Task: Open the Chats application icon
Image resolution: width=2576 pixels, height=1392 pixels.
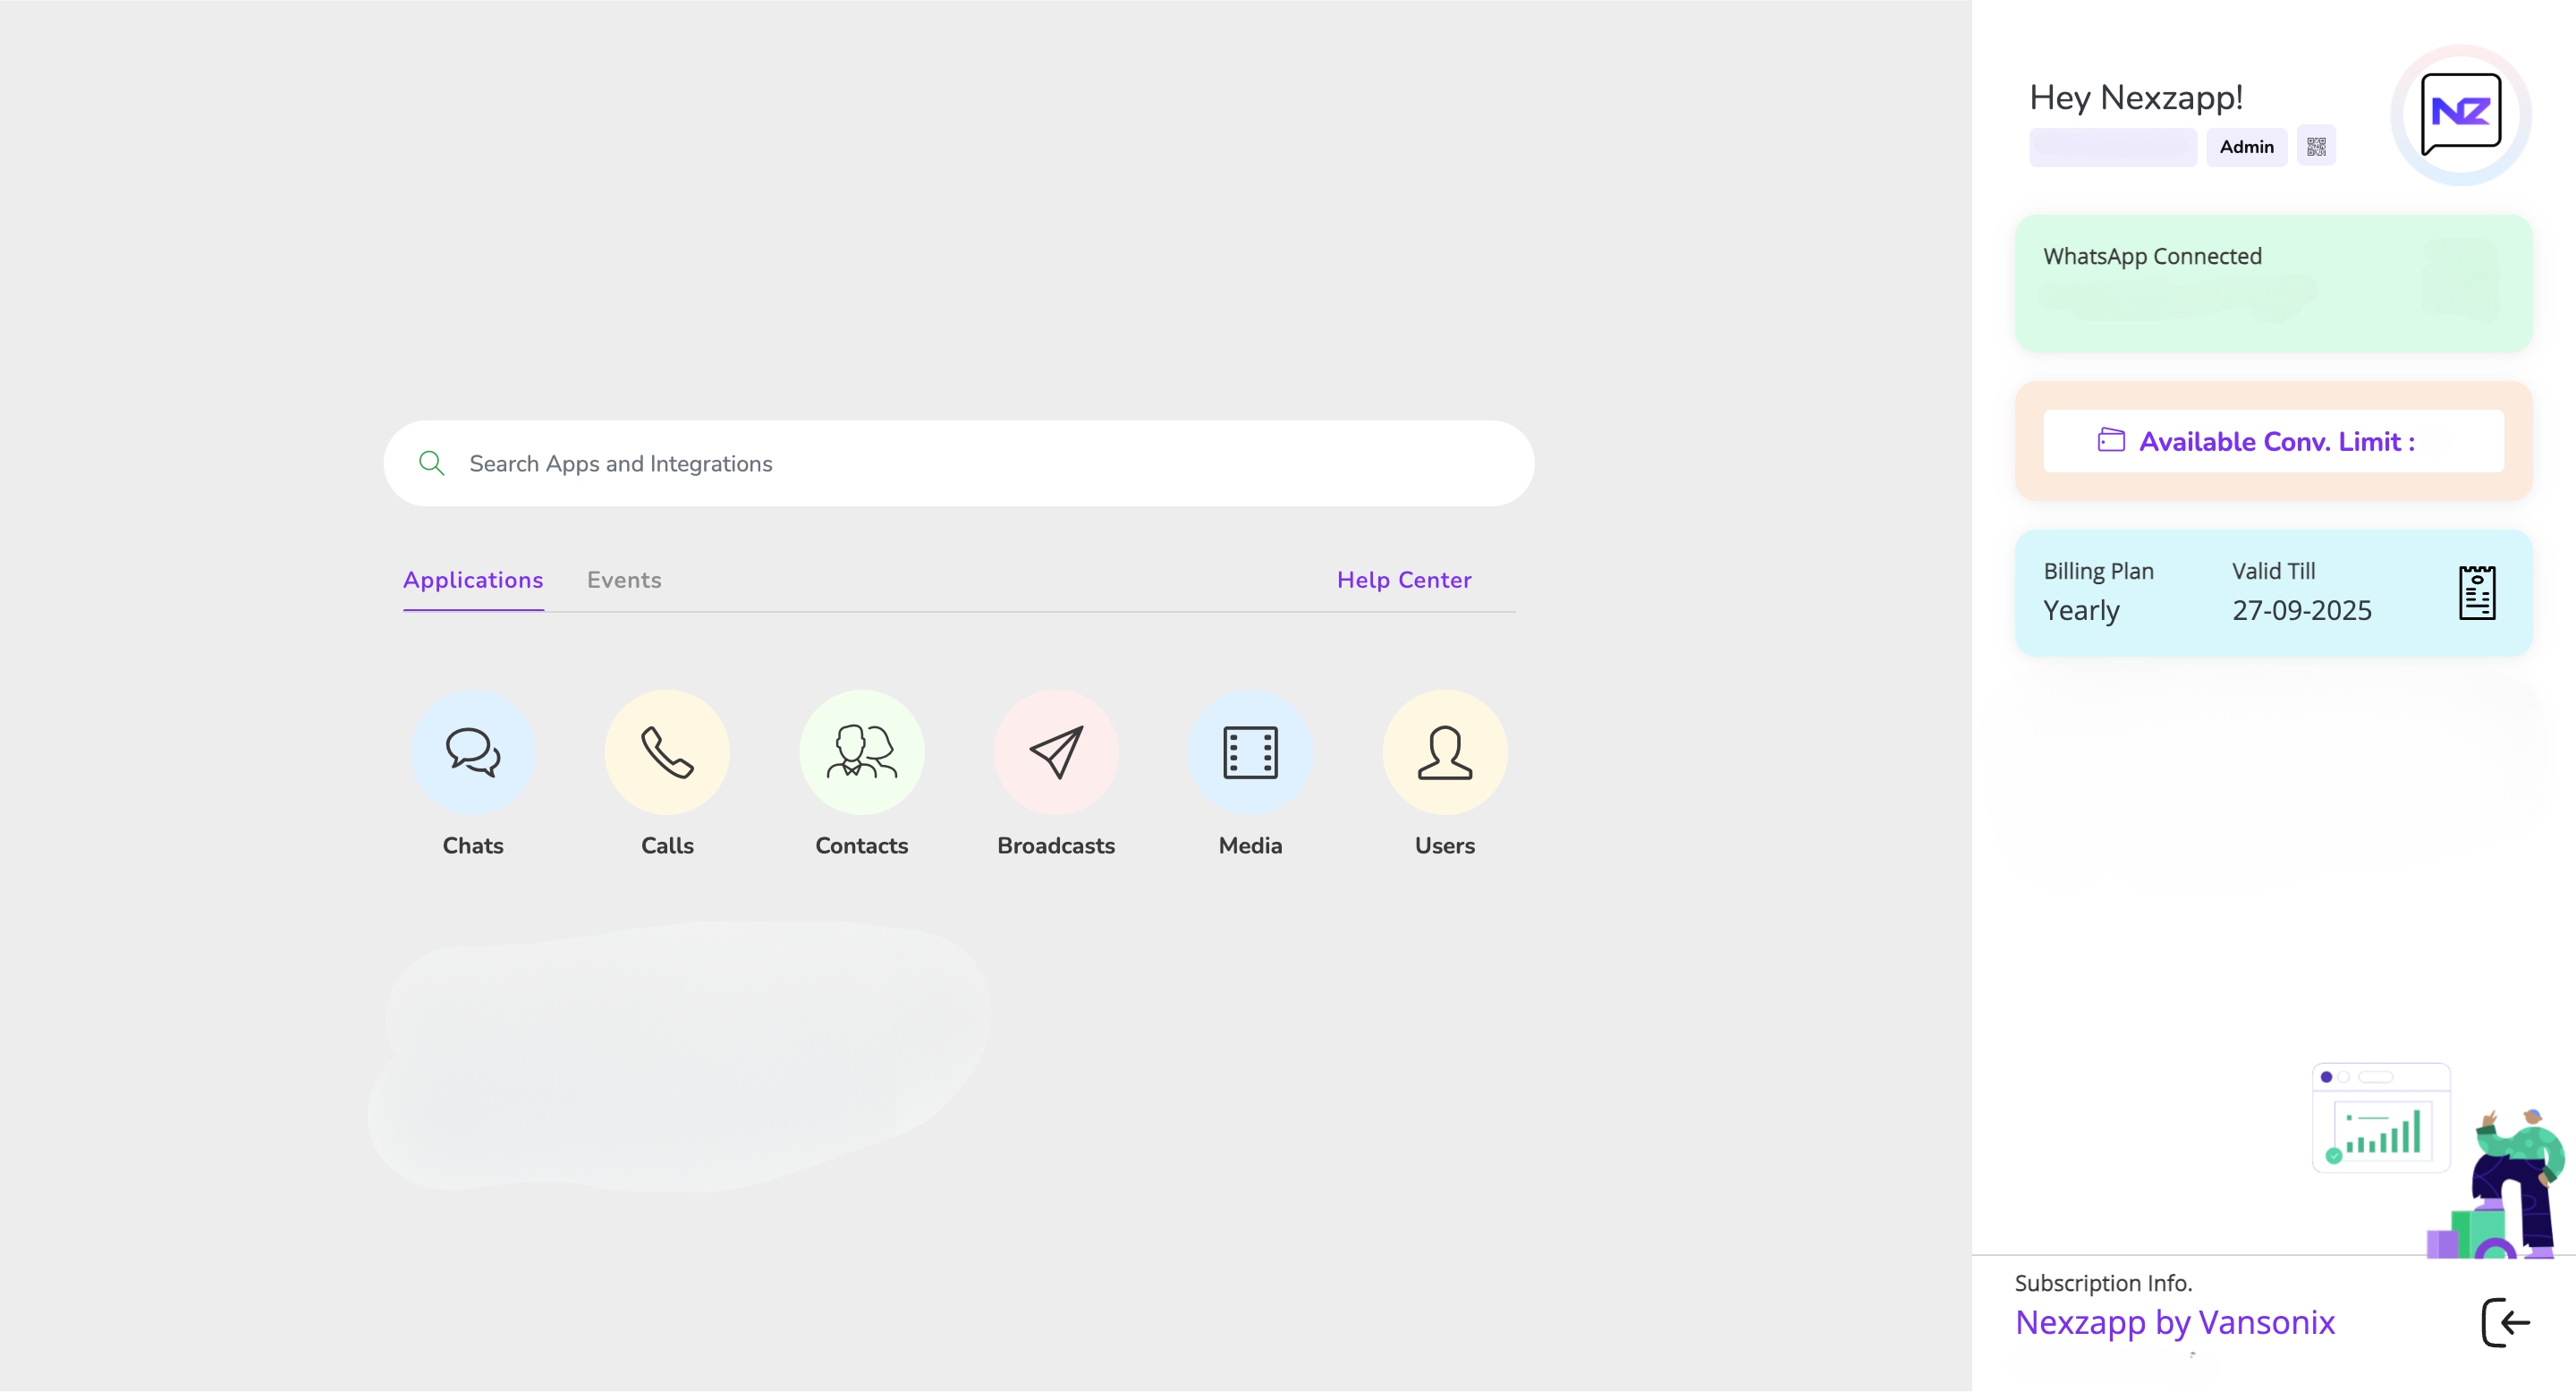Action: (473, 752)
